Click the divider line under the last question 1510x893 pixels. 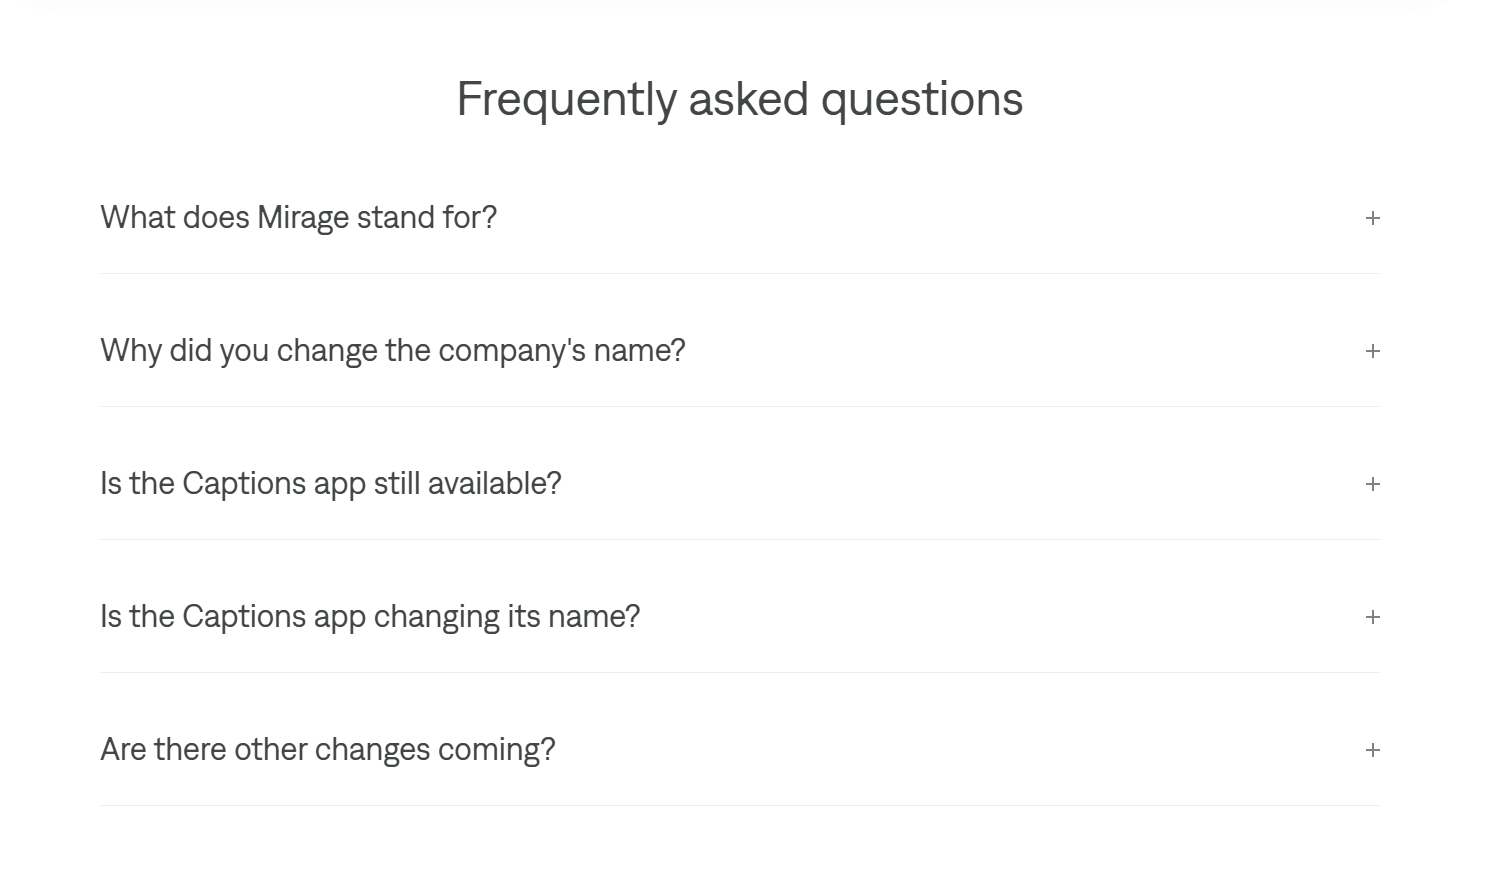(x=739, y=805)
